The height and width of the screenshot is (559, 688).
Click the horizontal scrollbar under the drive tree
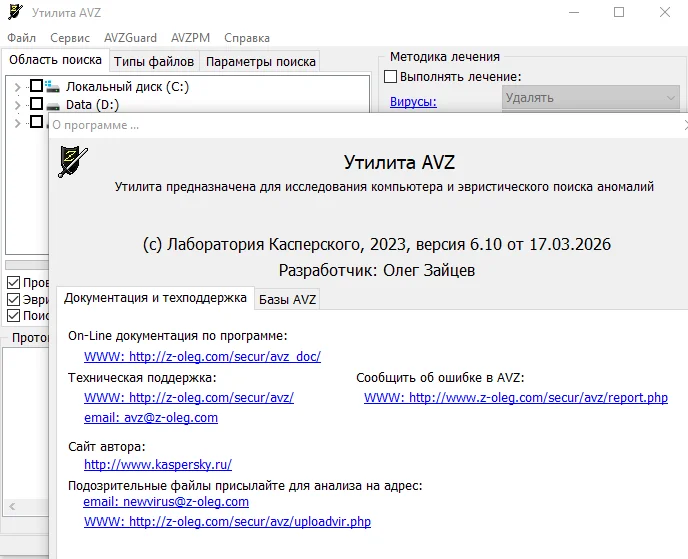(27, 265)
